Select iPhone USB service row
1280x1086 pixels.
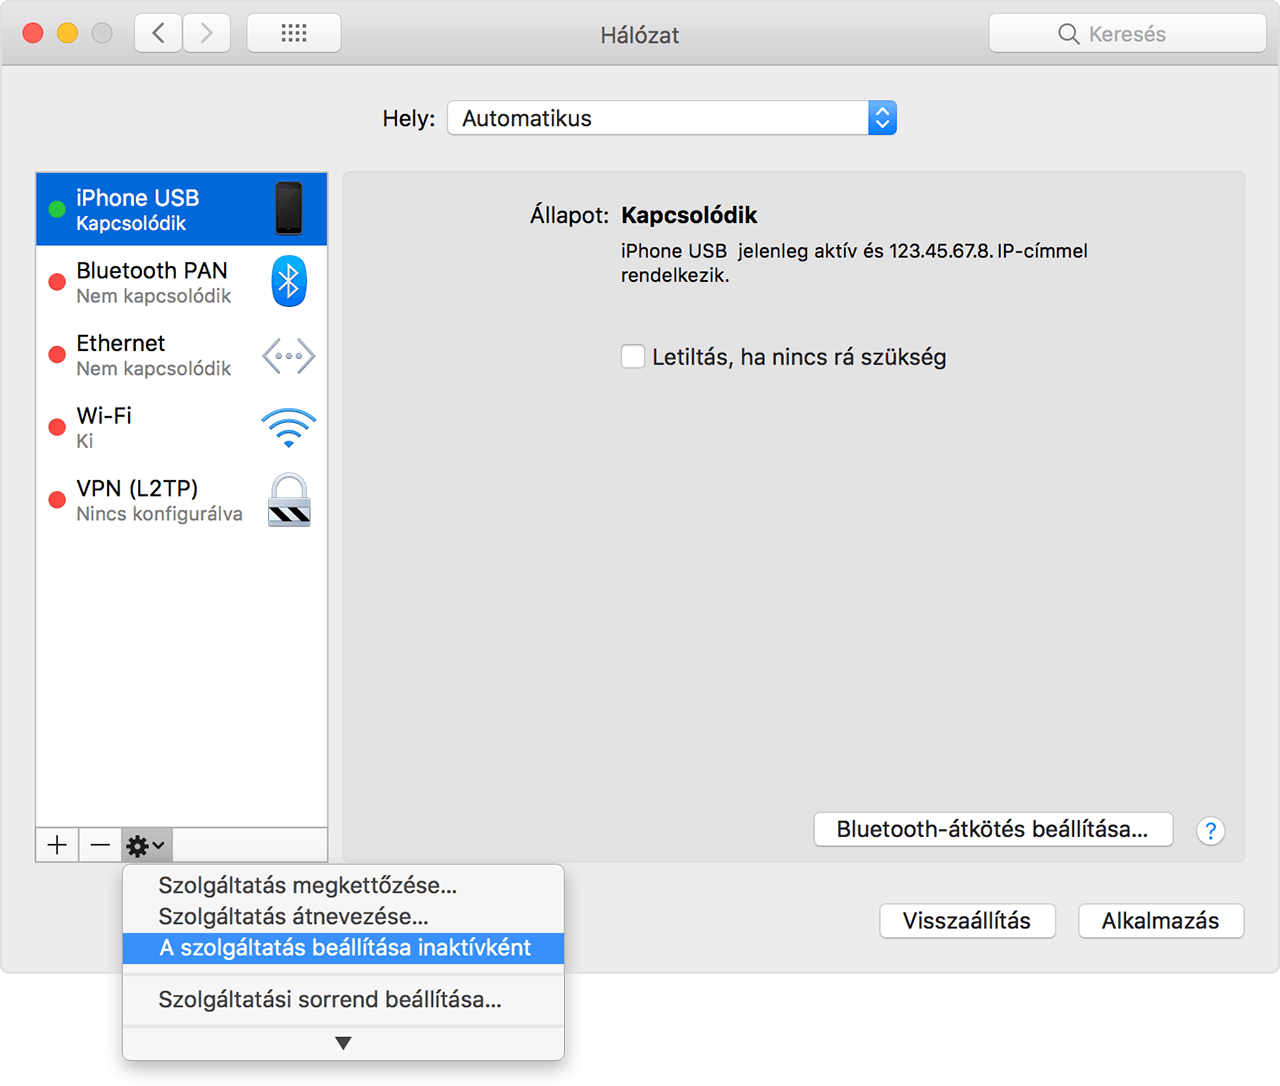tap(181, 209)
